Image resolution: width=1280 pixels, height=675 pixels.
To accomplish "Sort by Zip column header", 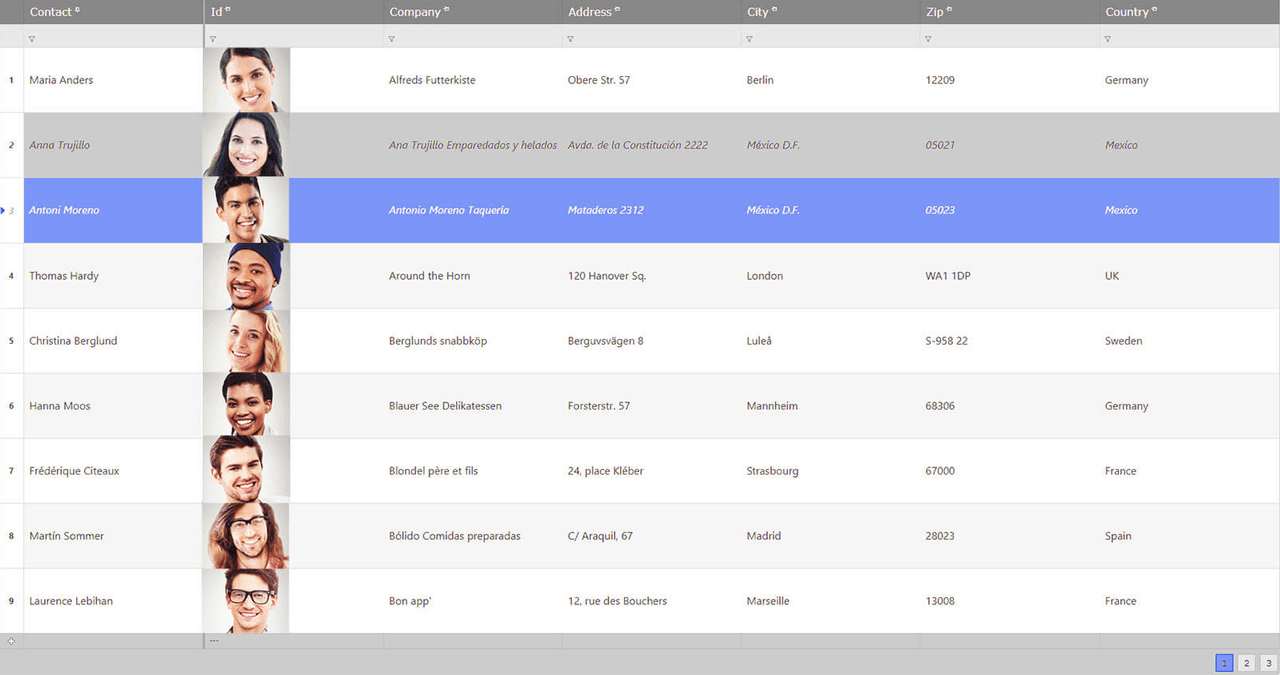I will (935, 12).
